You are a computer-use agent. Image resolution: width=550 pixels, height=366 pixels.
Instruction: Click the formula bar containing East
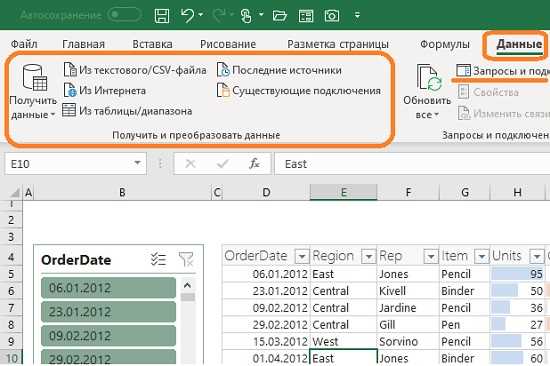coord(412,164)
